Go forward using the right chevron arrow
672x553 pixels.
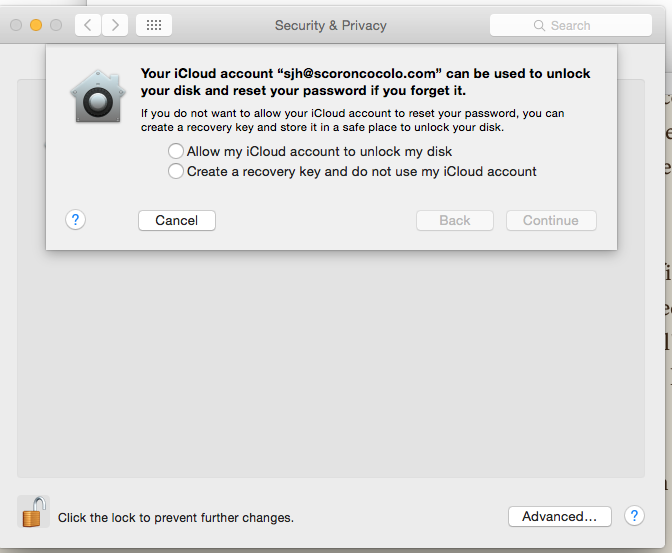(x=115, y=25)
